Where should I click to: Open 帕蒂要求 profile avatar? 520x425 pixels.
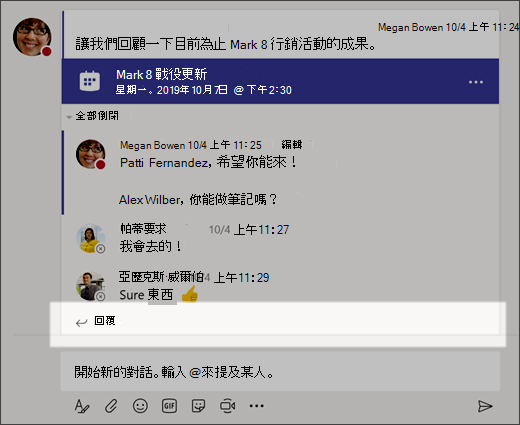click(x=91, y=238)
